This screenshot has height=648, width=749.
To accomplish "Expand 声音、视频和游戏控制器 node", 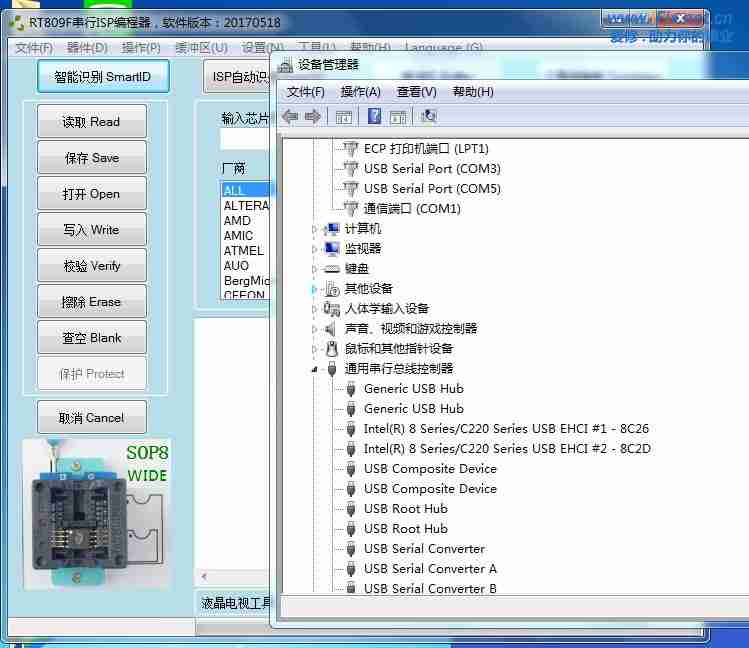I will coord(314,329).
